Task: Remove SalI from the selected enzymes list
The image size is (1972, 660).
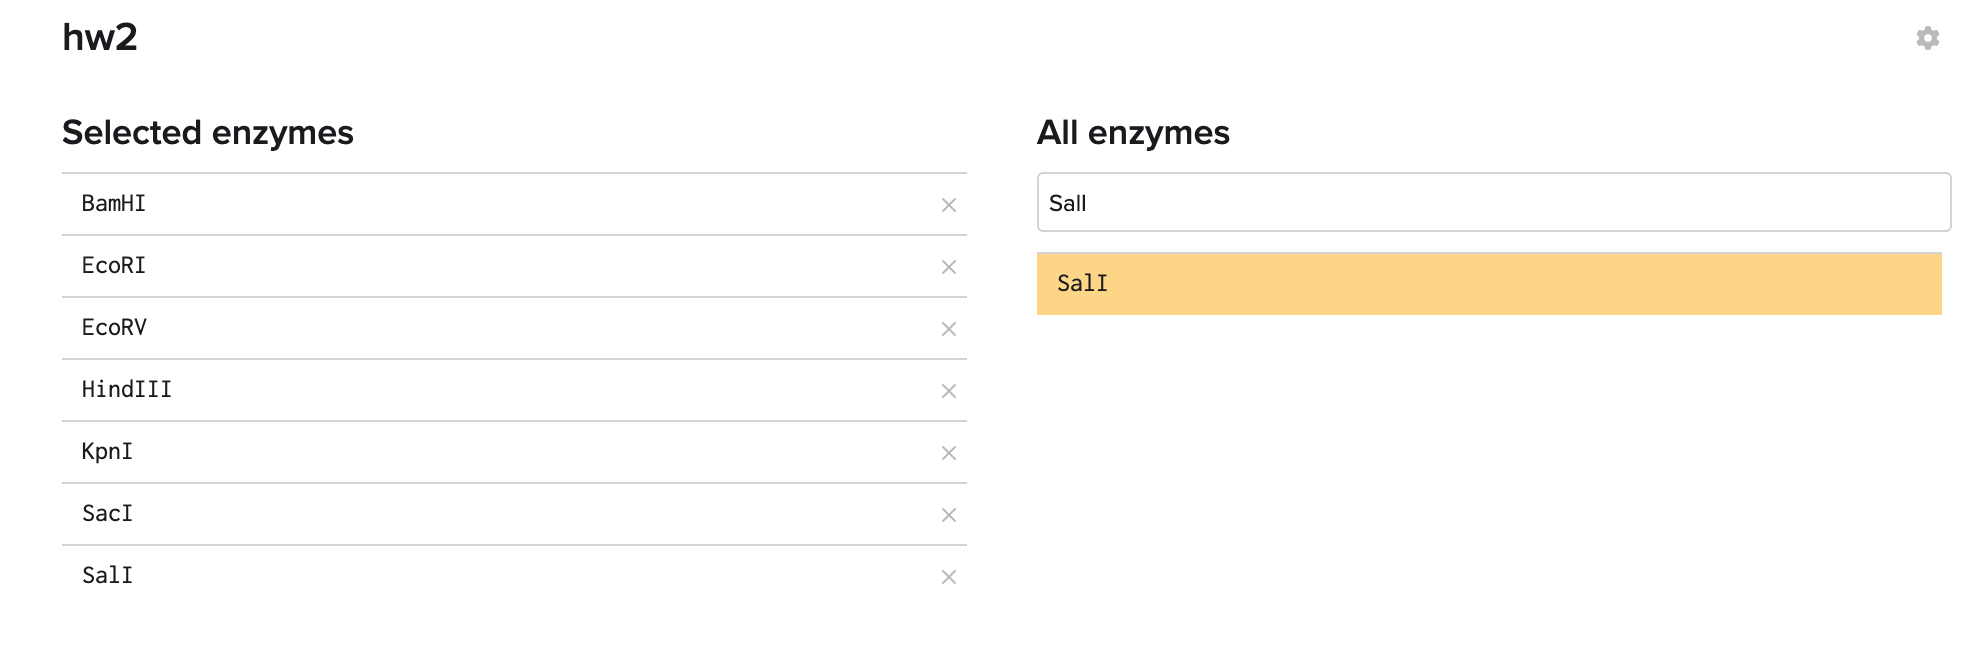Action: 949,577
